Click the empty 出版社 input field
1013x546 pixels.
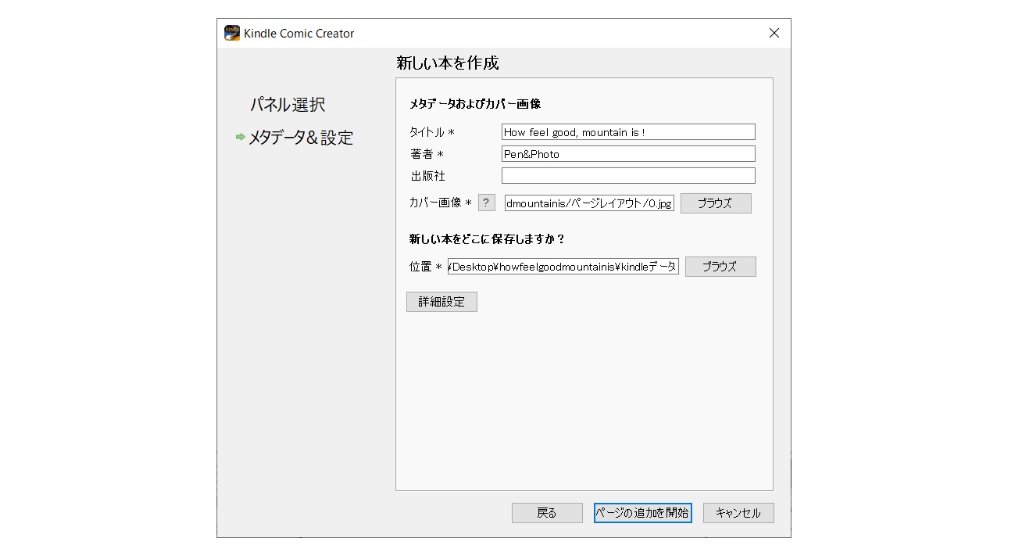[x=628, y=176]
